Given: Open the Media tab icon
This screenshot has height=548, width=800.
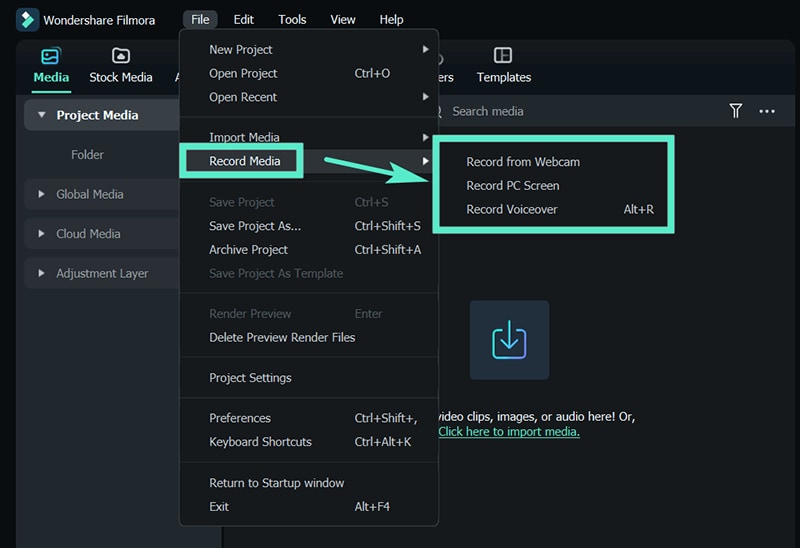Looking at the screenshot, I should pos(50,56).
